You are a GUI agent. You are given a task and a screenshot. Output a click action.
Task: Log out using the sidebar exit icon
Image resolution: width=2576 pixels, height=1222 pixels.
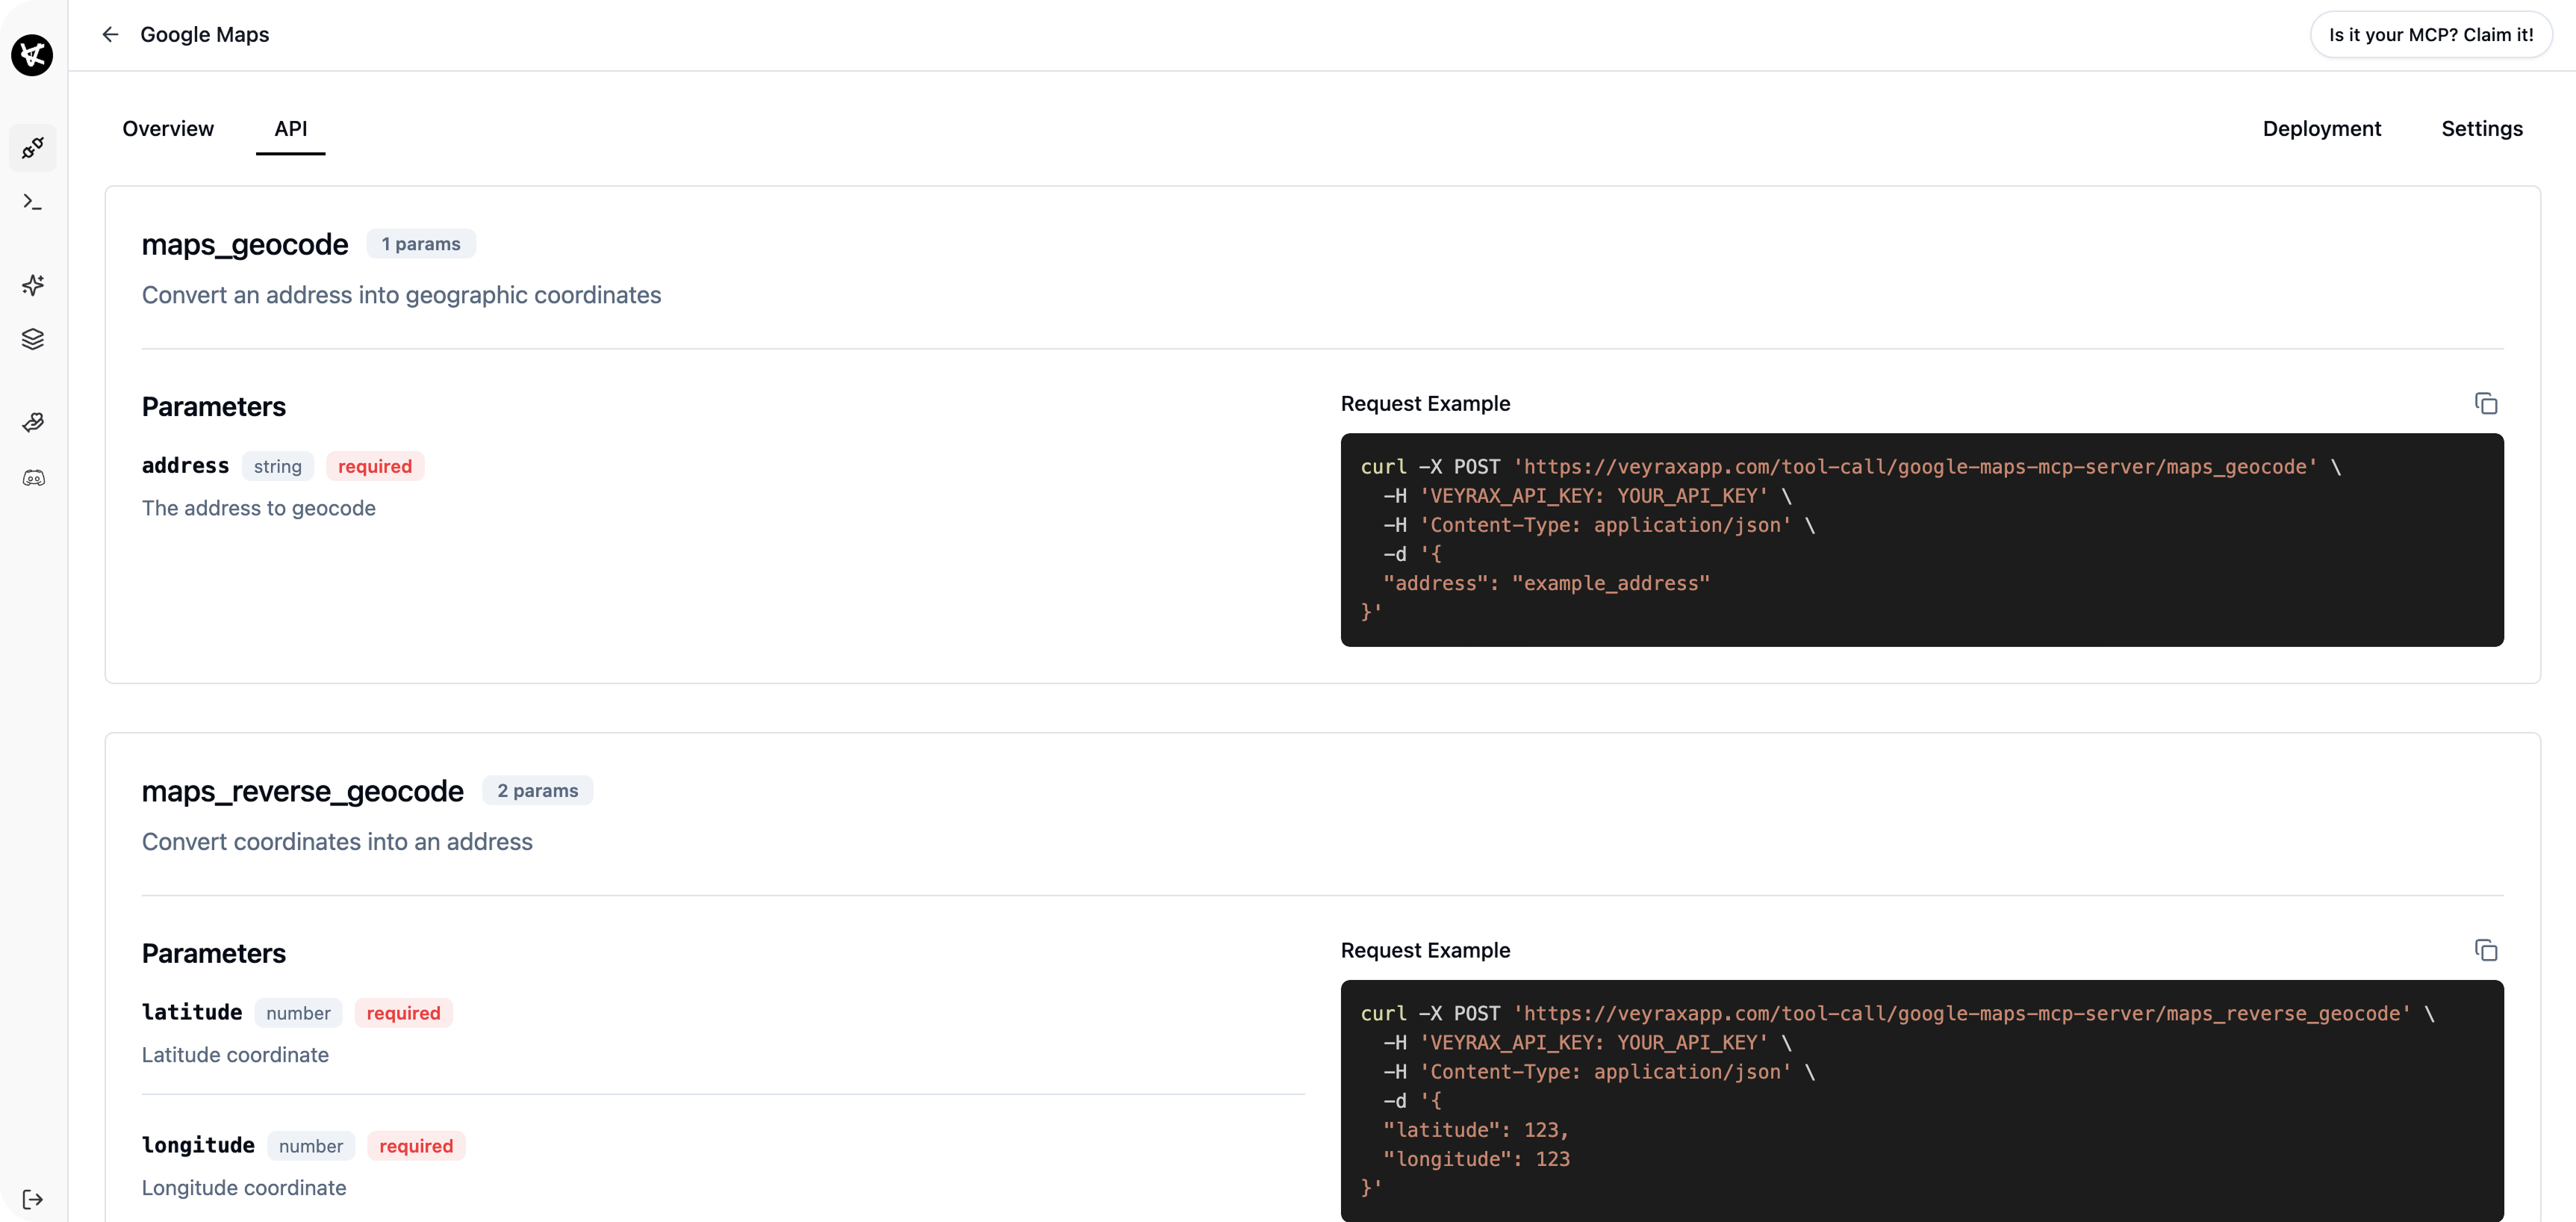tap(33, 1199)
